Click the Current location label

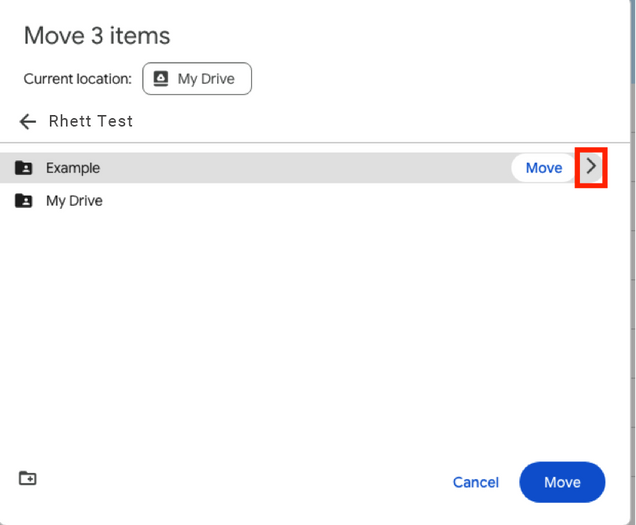click(x=78, y=79)
